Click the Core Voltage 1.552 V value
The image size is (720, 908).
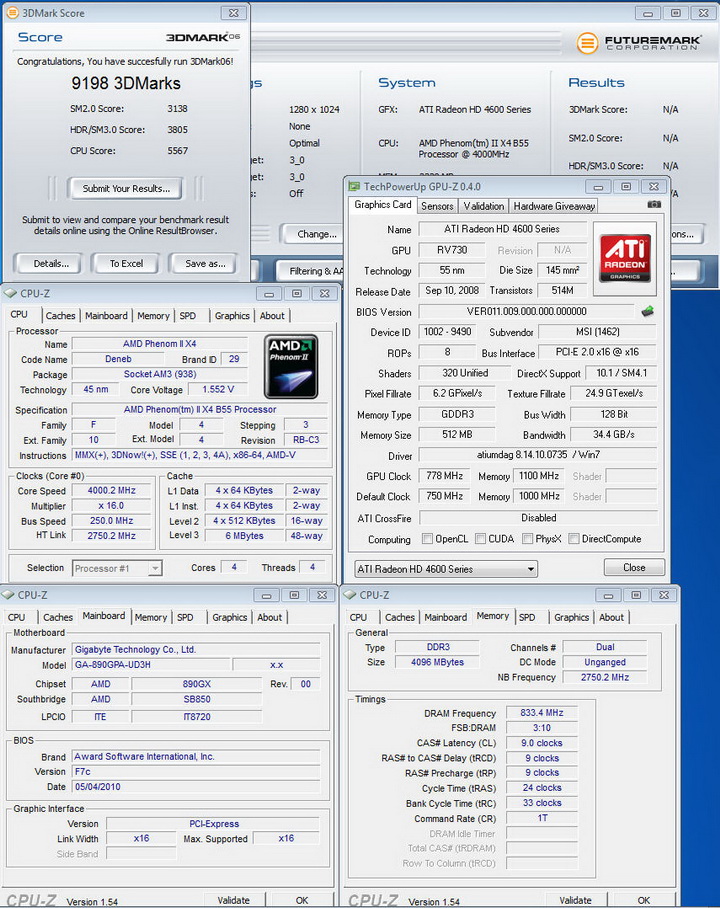point(218,389)
